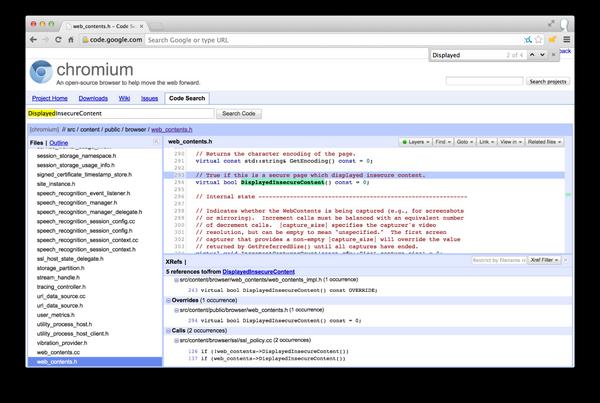This screenshot has width=600, height=403.
Task: Open vibration_provider.h file
Action: [62, 343]
